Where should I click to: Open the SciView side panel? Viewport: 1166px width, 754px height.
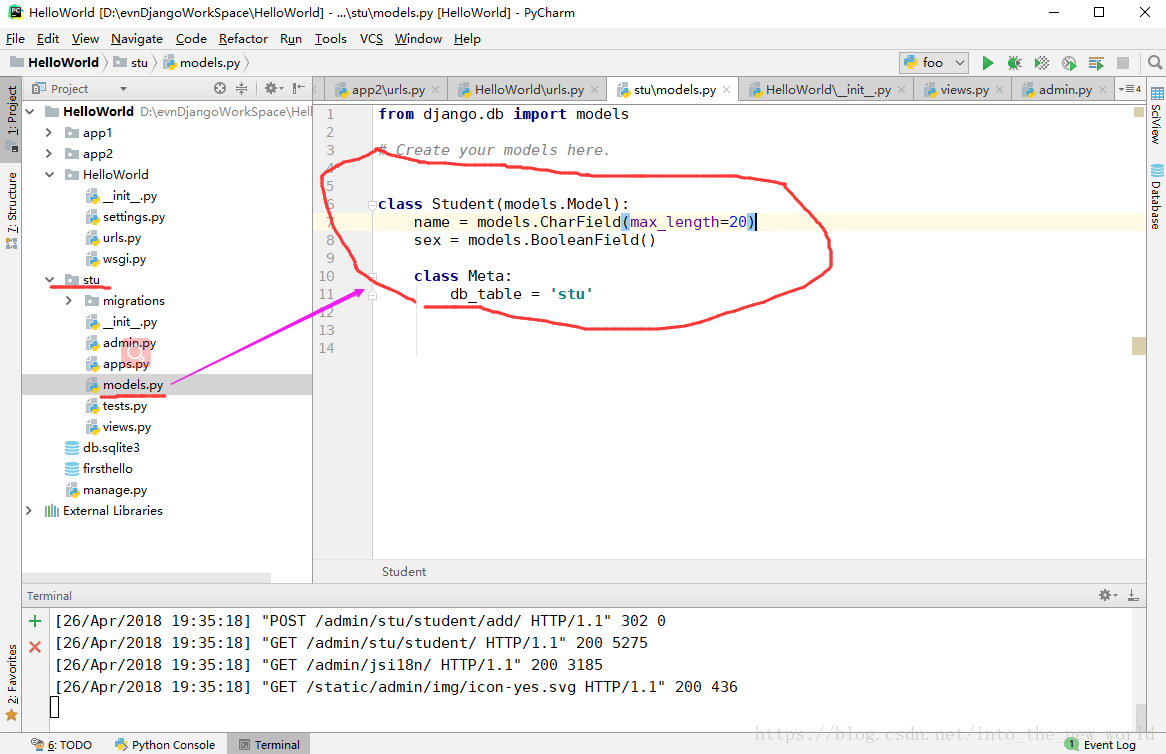[1156, 115]
